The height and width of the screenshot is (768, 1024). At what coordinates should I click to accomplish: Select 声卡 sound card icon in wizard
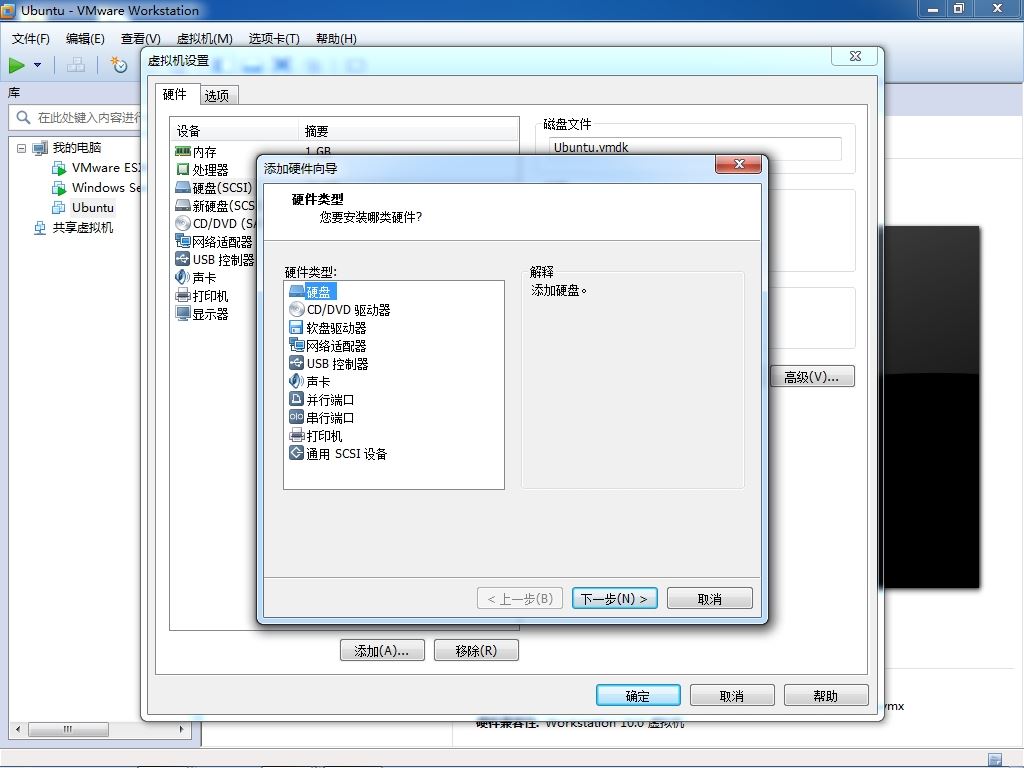[x=296, y=381]
